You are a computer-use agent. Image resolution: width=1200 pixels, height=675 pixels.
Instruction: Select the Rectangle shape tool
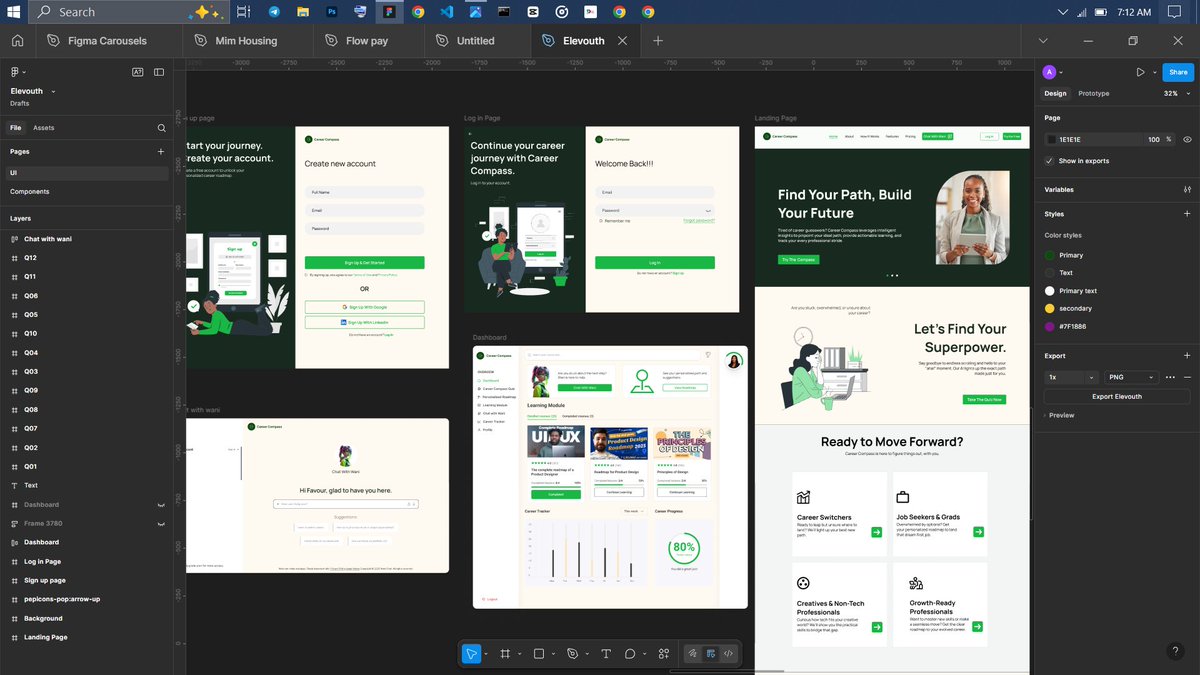point(539,653)
